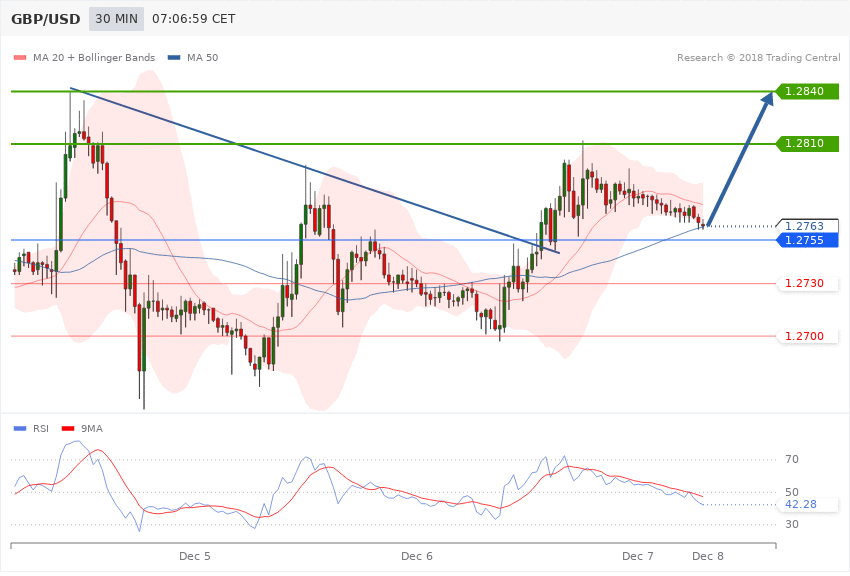Click the MA 20 + Bollinger Bands label
The image size is (850, 576).
pos(94,57)
